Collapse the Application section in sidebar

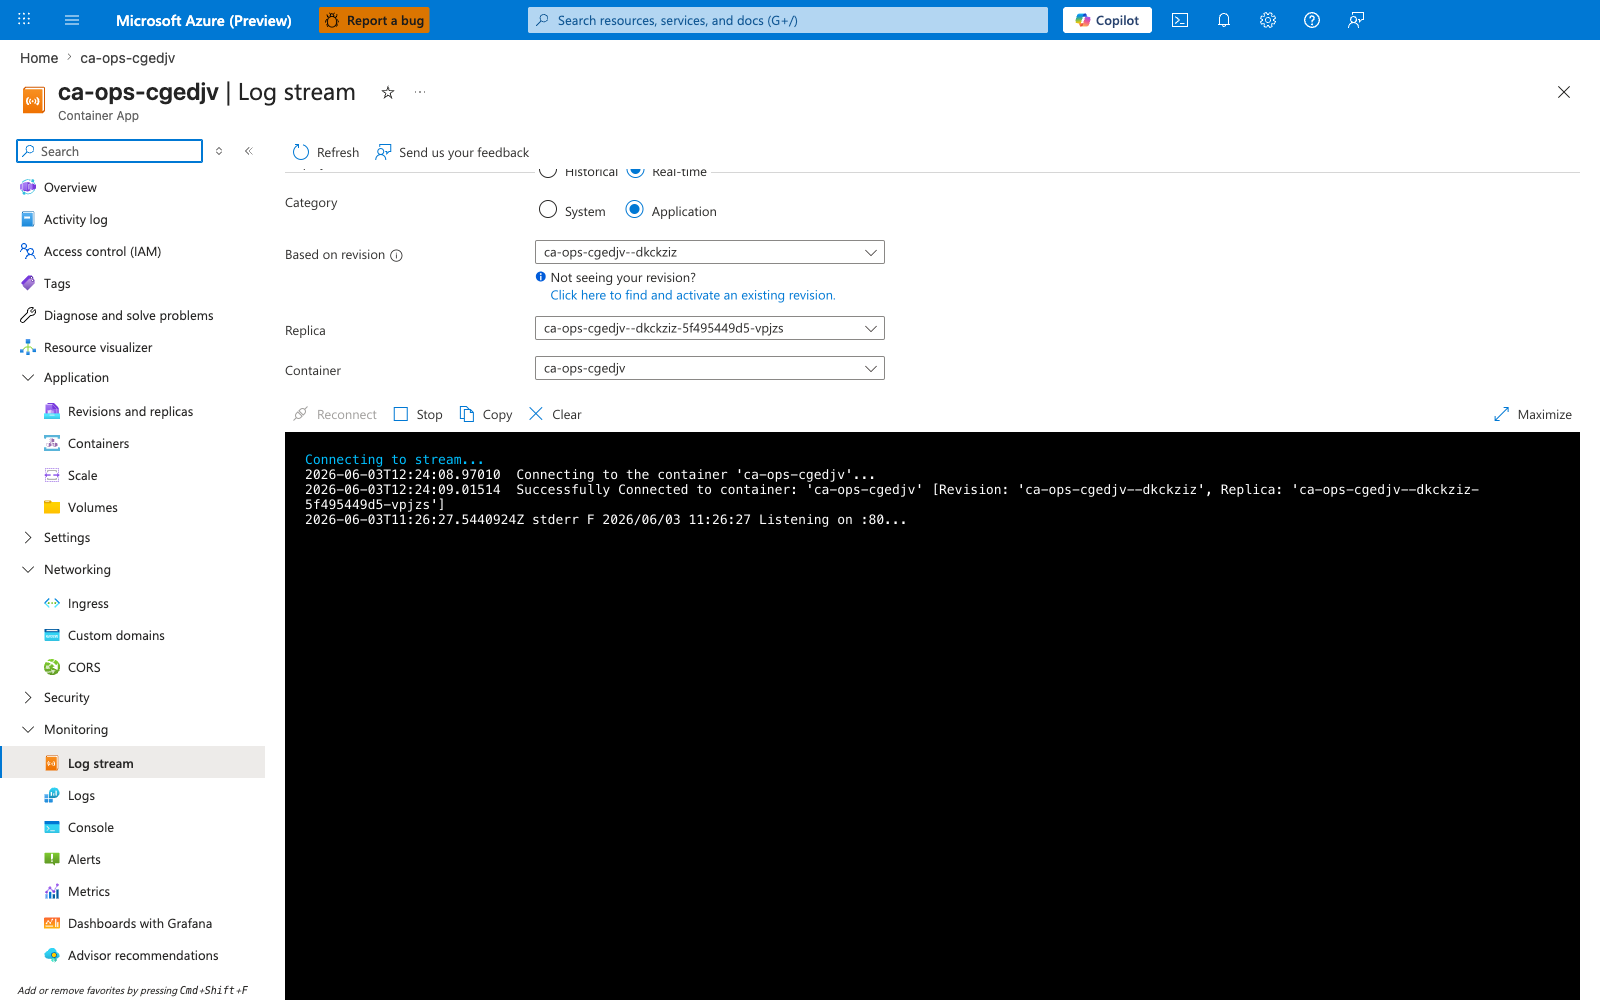(x=28, y=378)
